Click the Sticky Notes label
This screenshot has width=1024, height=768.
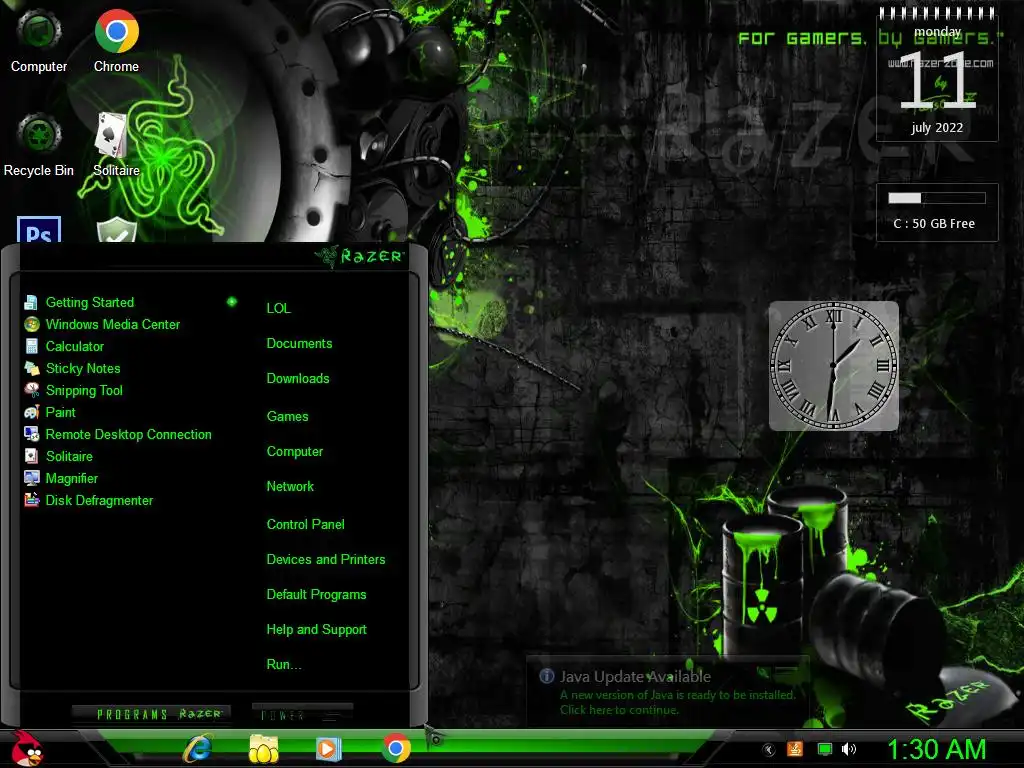click(83, 368)
